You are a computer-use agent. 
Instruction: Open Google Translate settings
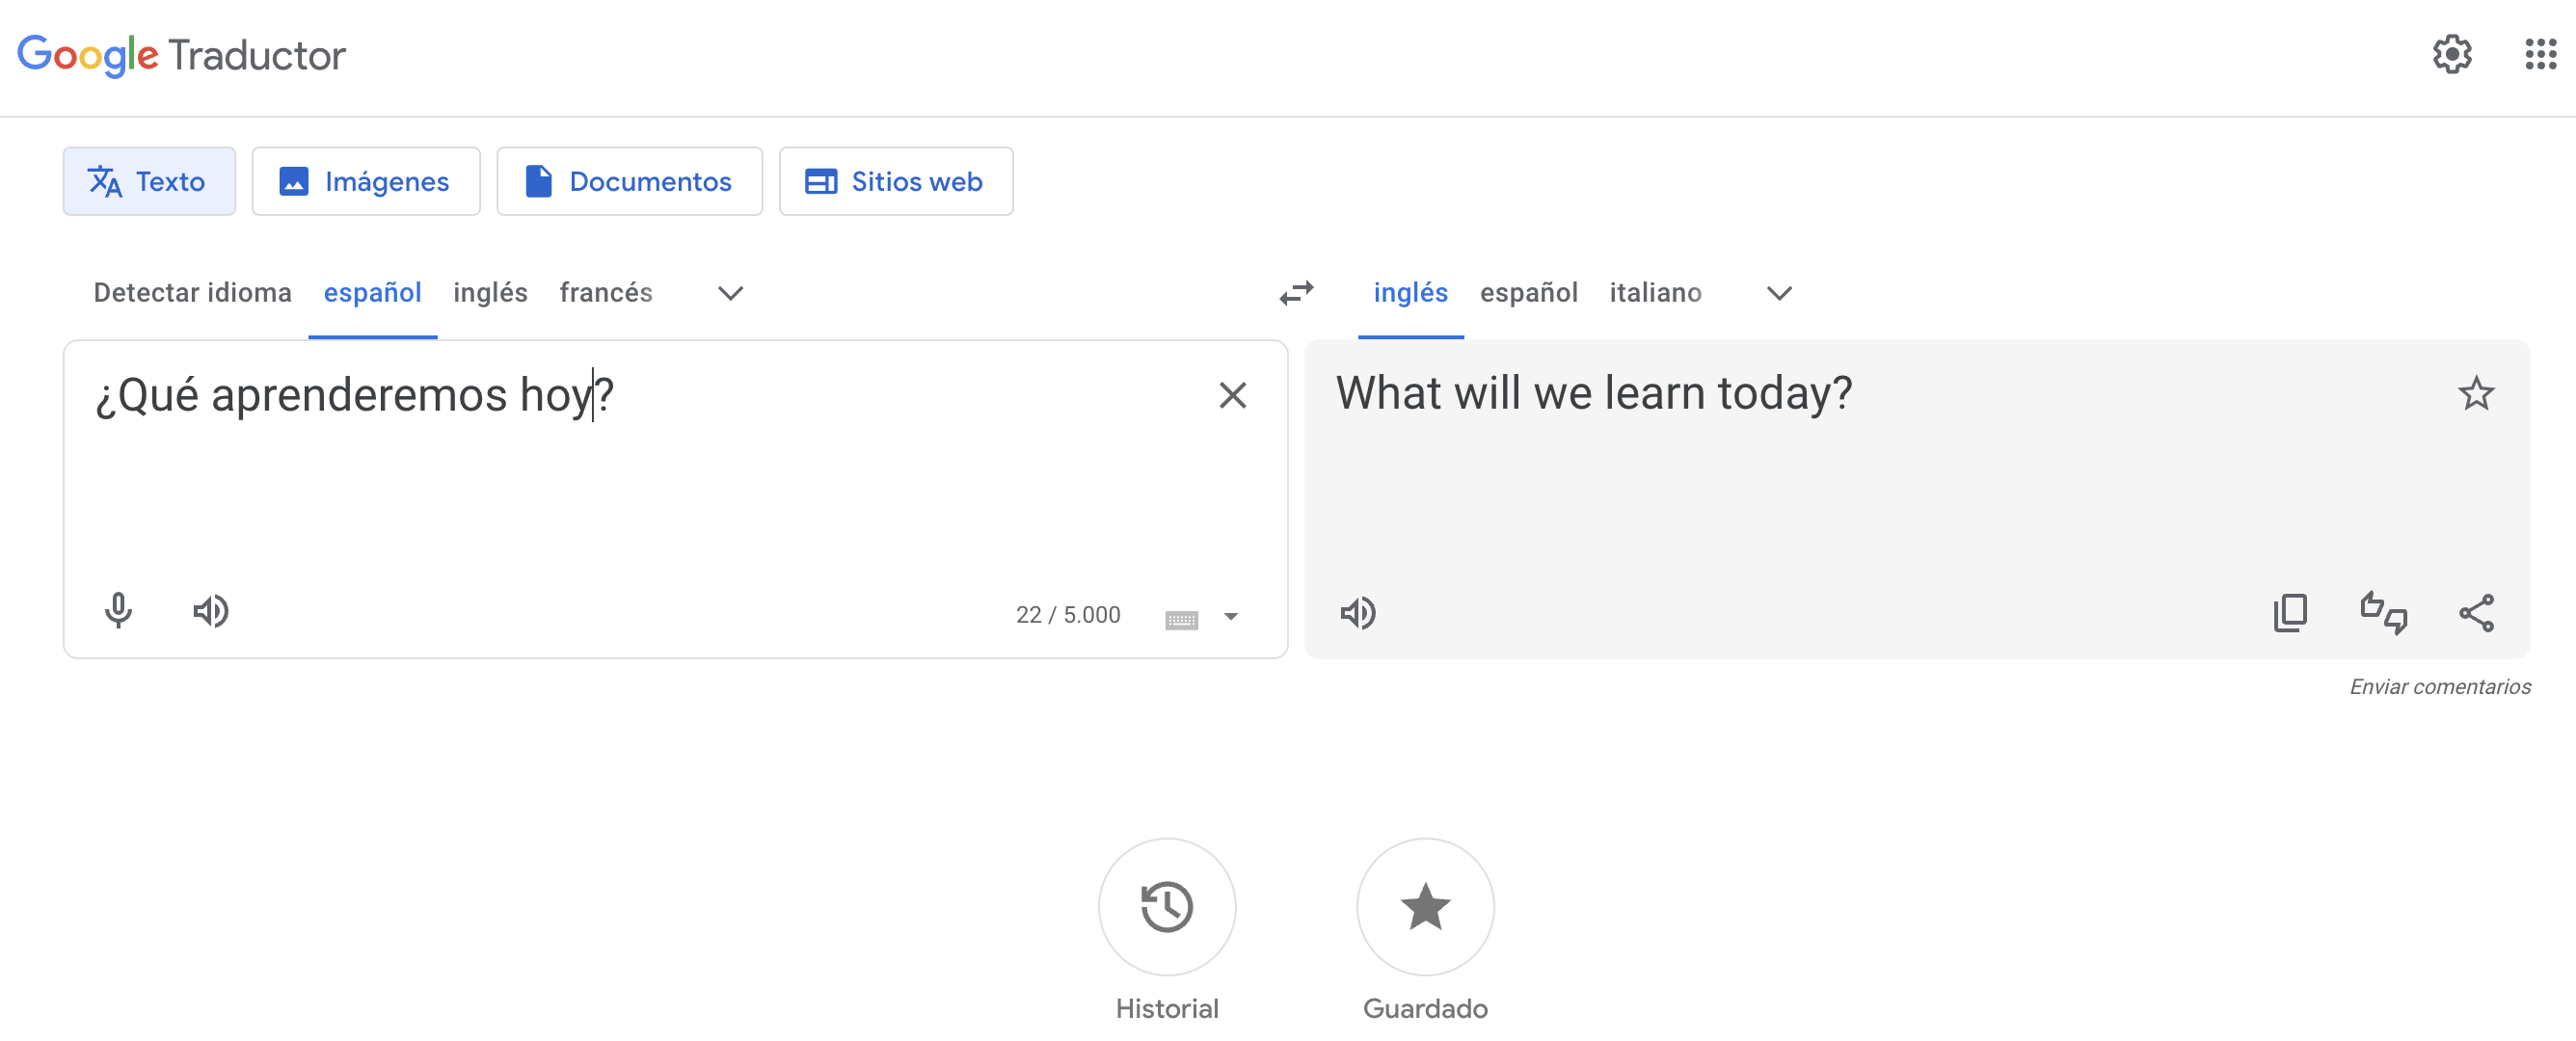[2452, 55]
